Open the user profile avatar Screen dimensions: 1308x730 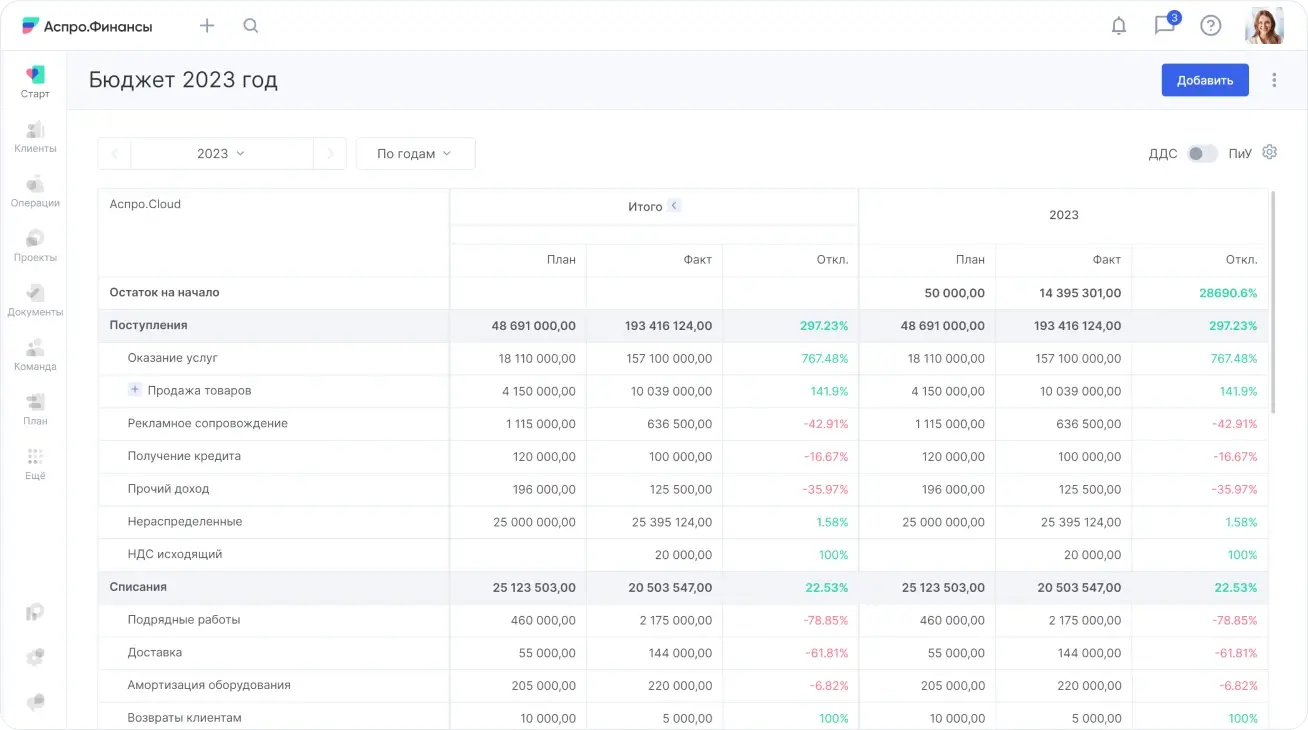click(x=1264, y=26)
